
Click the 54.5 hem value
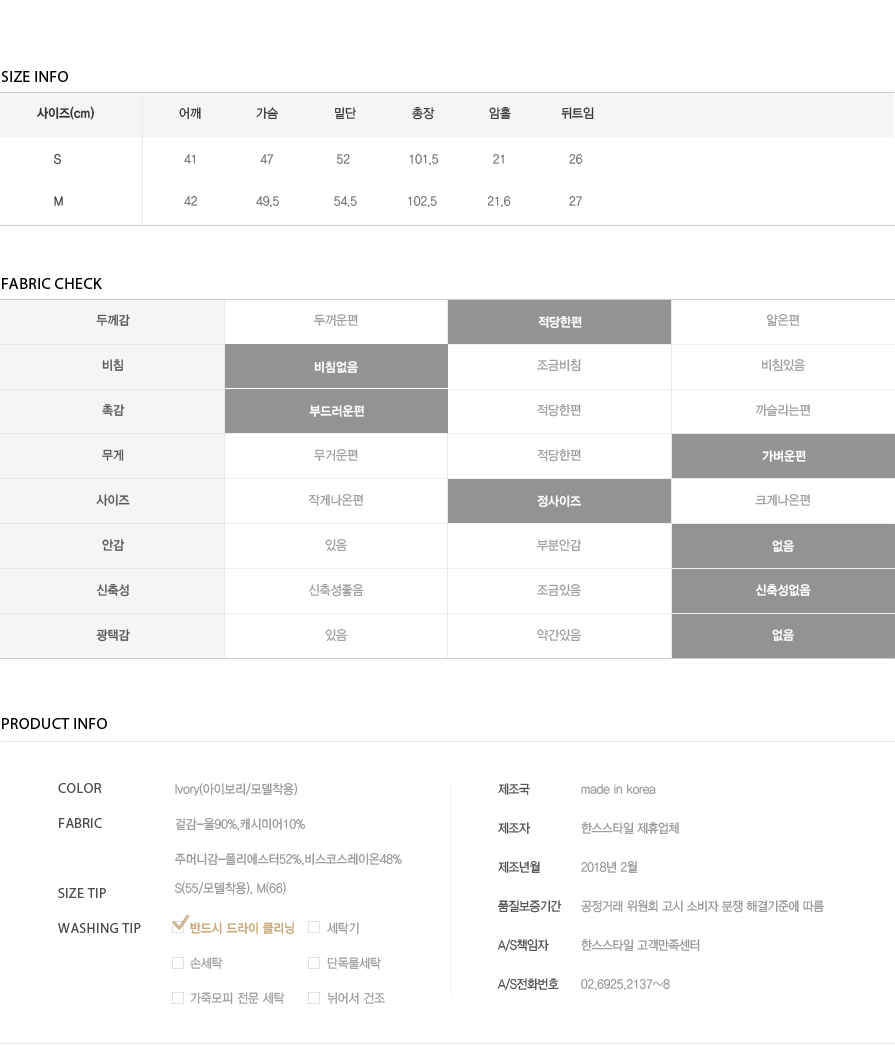click(x=345, y=201)
